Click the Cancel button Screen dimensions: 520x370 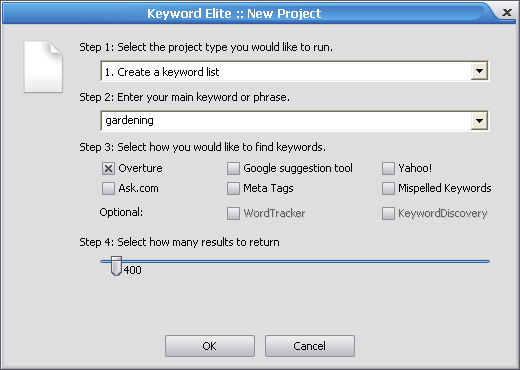[x=310, y=346]
